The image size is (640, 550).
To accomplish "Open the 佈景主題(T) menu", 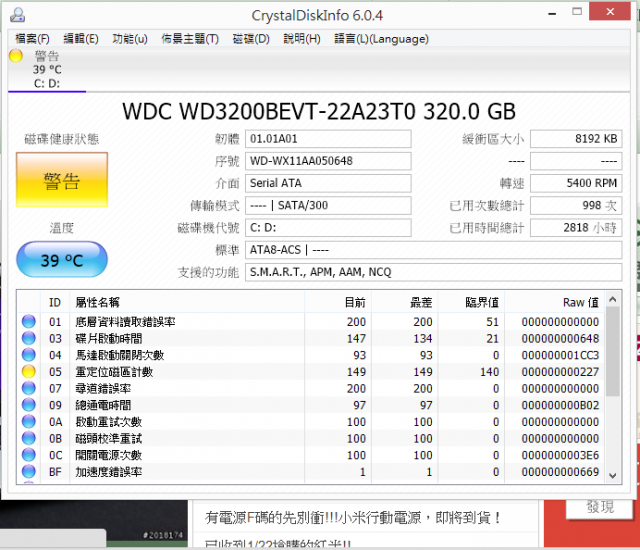I will [190, 39].
